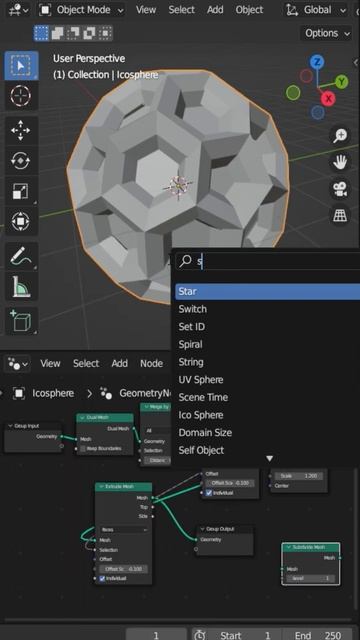Click the blue Z axis gizmo
The image size is (360, 640).
click(317, 62)
